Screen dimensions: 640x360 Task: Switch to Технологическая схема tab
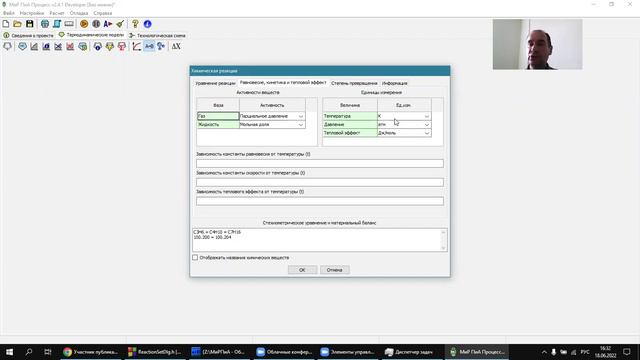(x=157, y=36)
